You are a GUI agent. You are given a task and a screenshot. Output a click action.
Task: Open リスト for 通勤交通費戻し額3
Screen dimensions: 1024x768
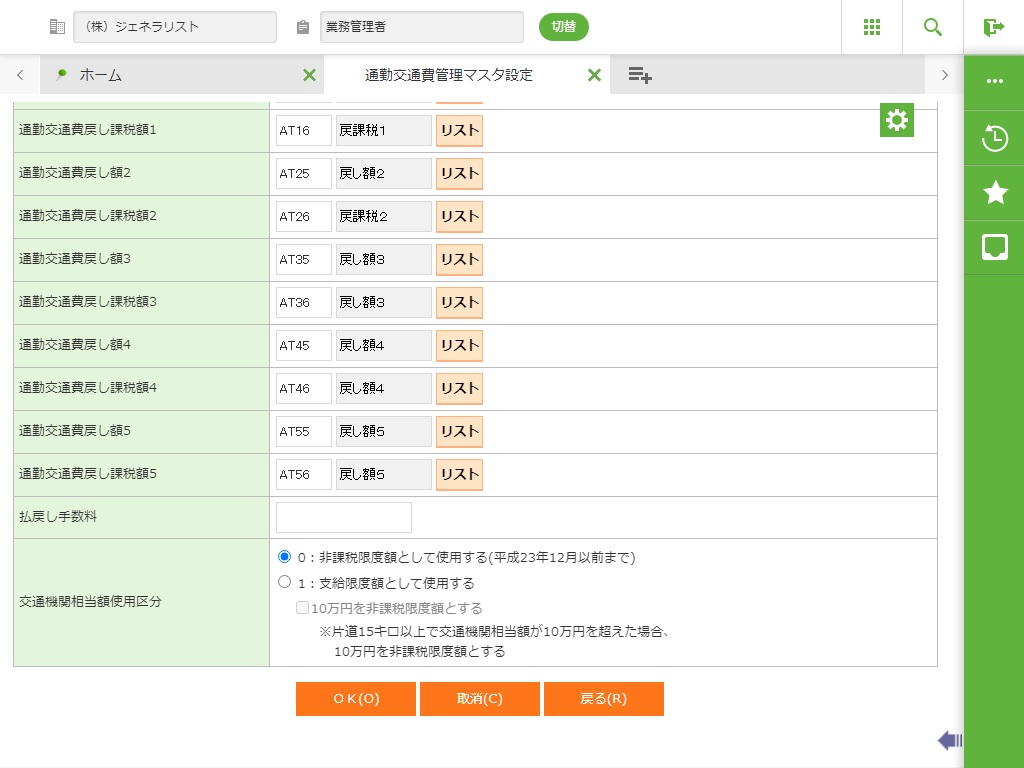point(459,260)
